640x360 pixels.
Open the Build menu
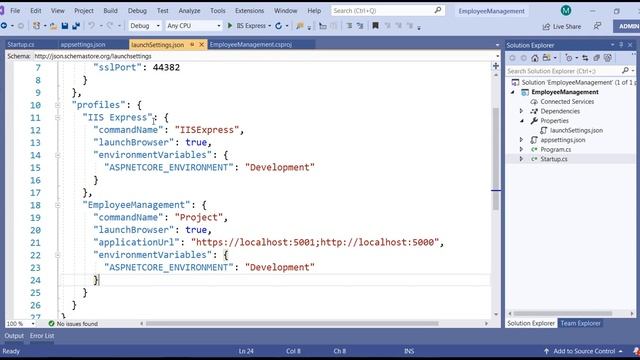[110, 11]
